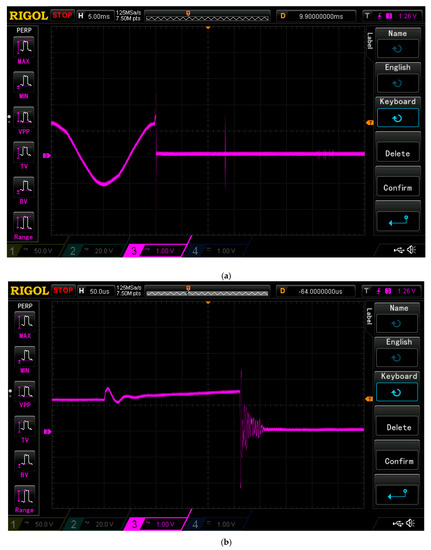Open the English input method selector in screenshot (a)
The width and height of the screenshot is (431, 550).
398,78
